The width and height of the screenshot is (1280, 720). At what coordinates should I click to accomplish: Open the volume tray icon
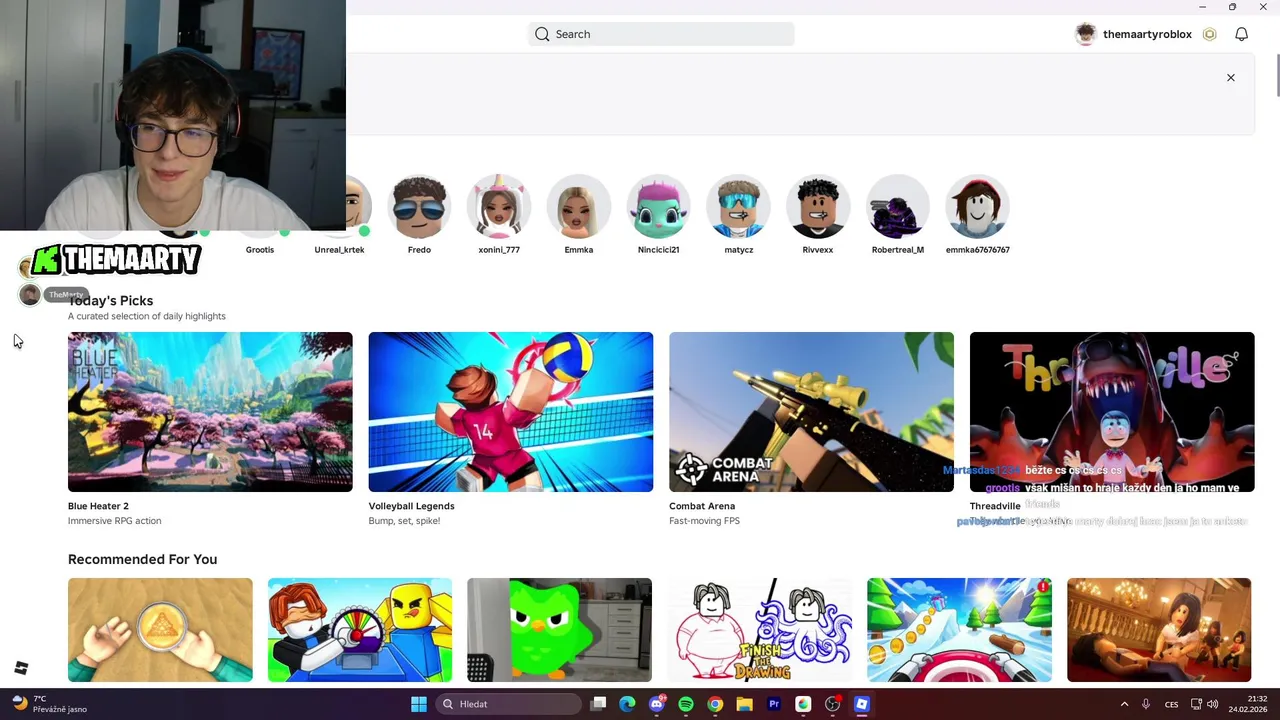[1212, 704]
